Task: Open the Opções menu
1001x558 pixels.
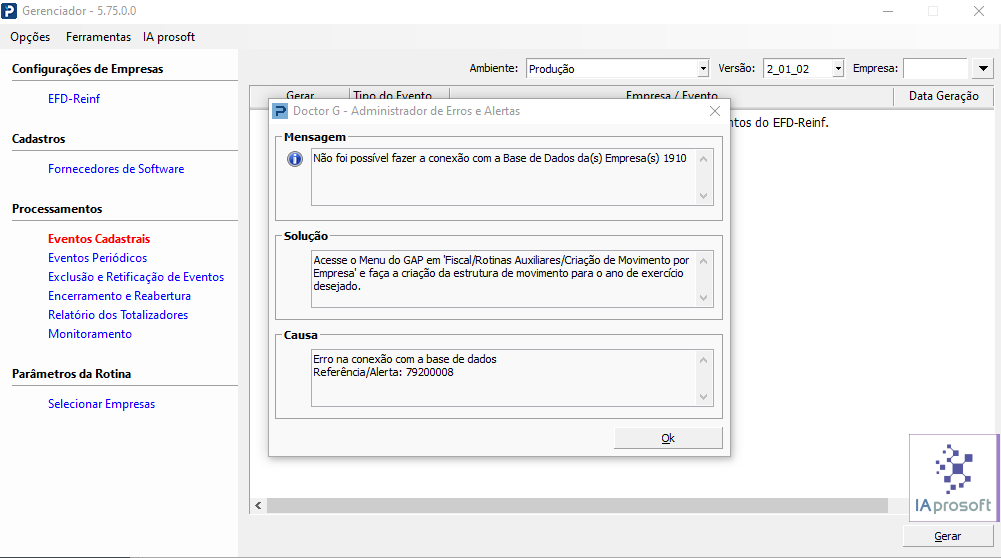Action: (x=30, y=37)
